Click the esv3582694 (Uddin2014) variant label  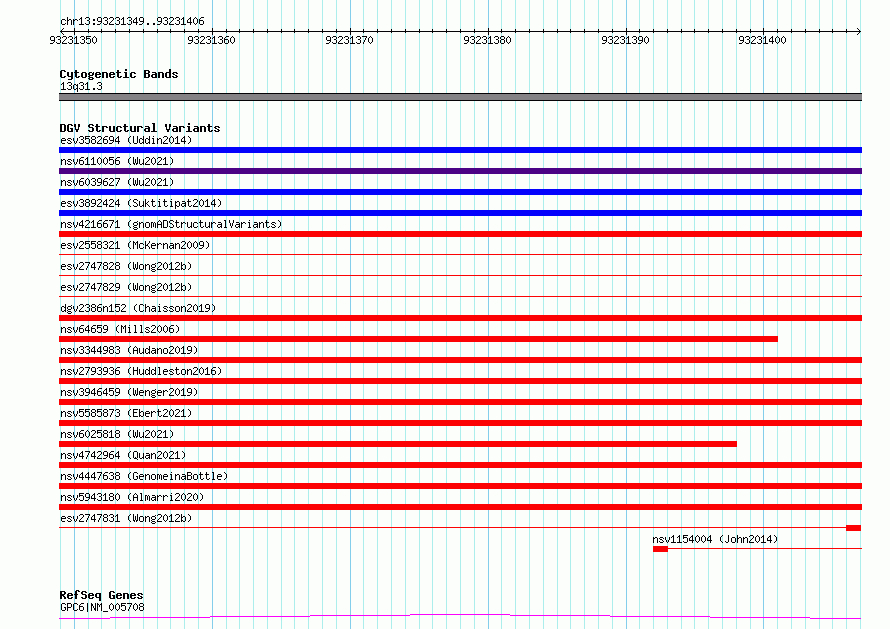pyautogui.click(x=125, y=140)
